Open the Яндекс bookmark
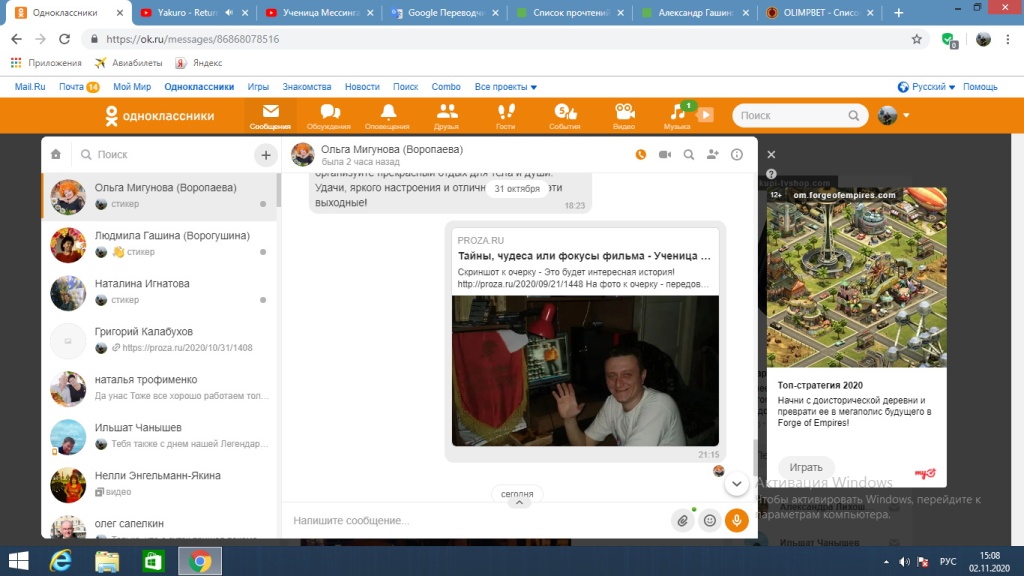The height and width of the screenshot is (576, 1024). (199, 63)
